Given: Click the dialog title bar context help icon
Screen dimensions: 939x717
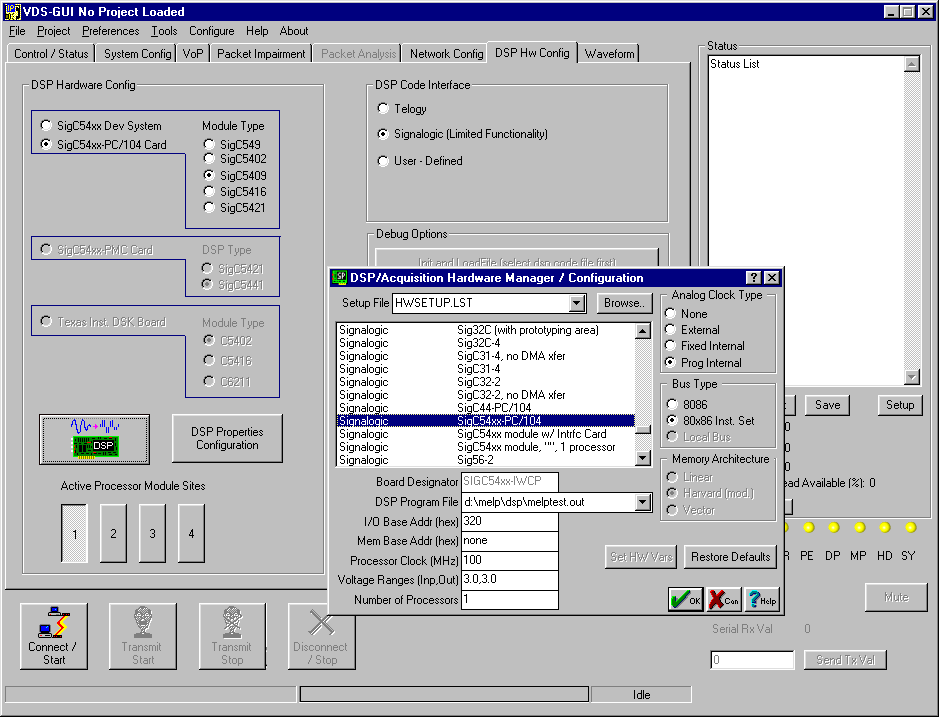Looking at the screenshot, I should (x=753, y=278).
